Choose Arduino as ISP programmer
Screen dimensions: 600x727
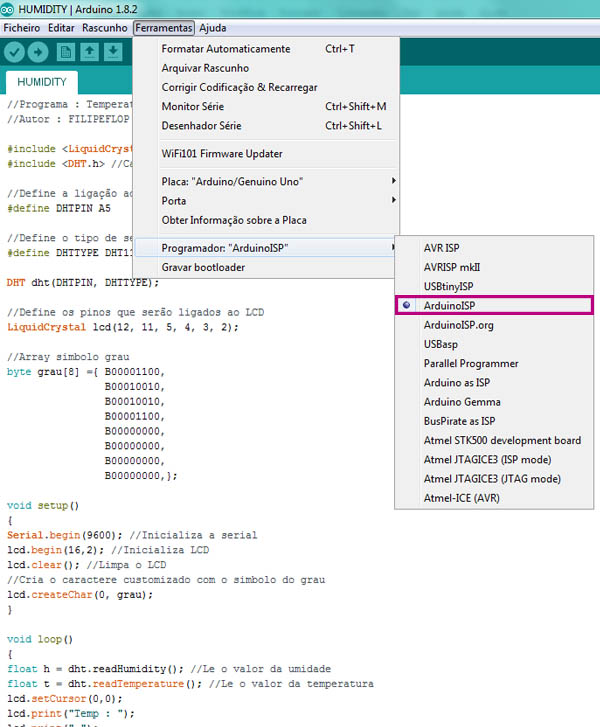pyautogui.click(x=494, y=383)
